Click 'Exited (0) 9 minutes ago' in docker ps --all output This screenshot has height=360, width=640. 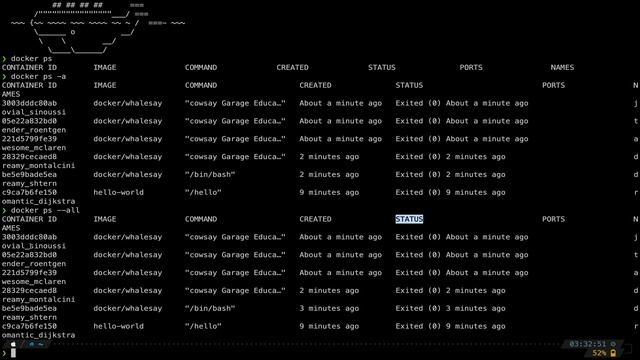tap(450, 327)
